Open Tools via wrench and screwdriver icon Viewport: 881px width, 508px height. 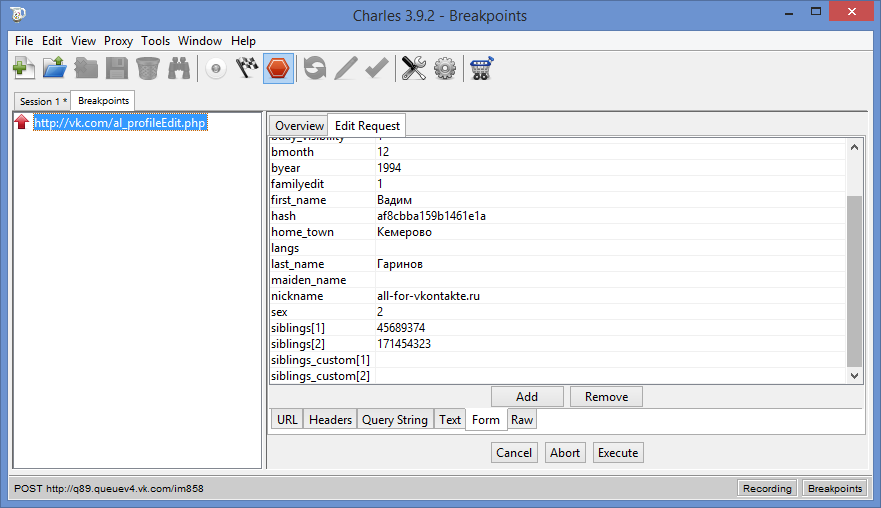click(414, 69)
